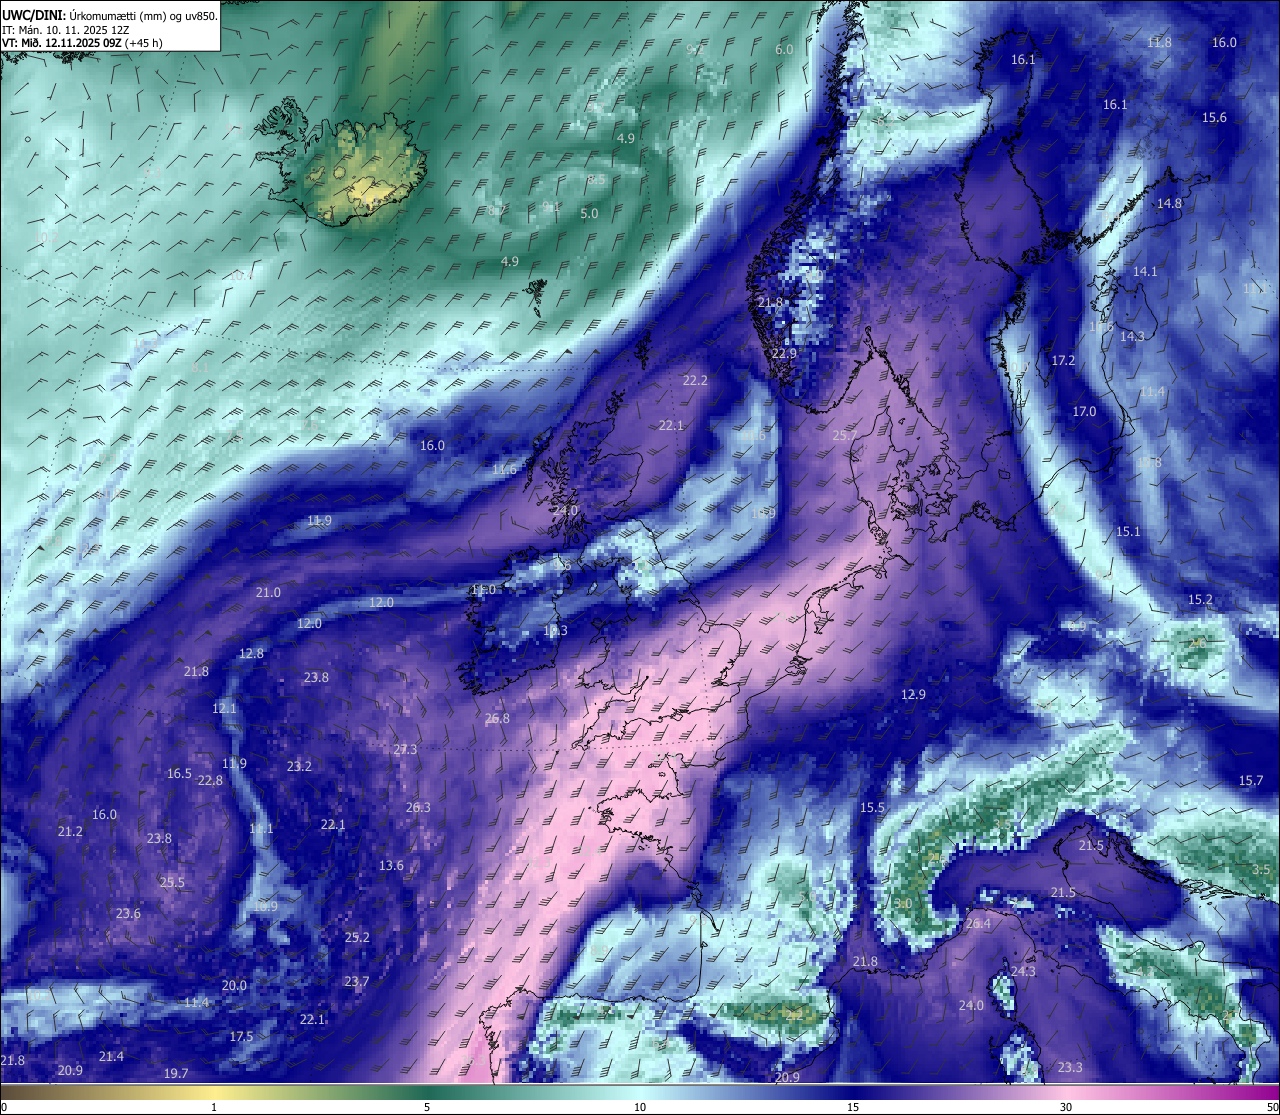
Task: Click the 15 tick on the color scale
Action: [x=853, y=1107]
